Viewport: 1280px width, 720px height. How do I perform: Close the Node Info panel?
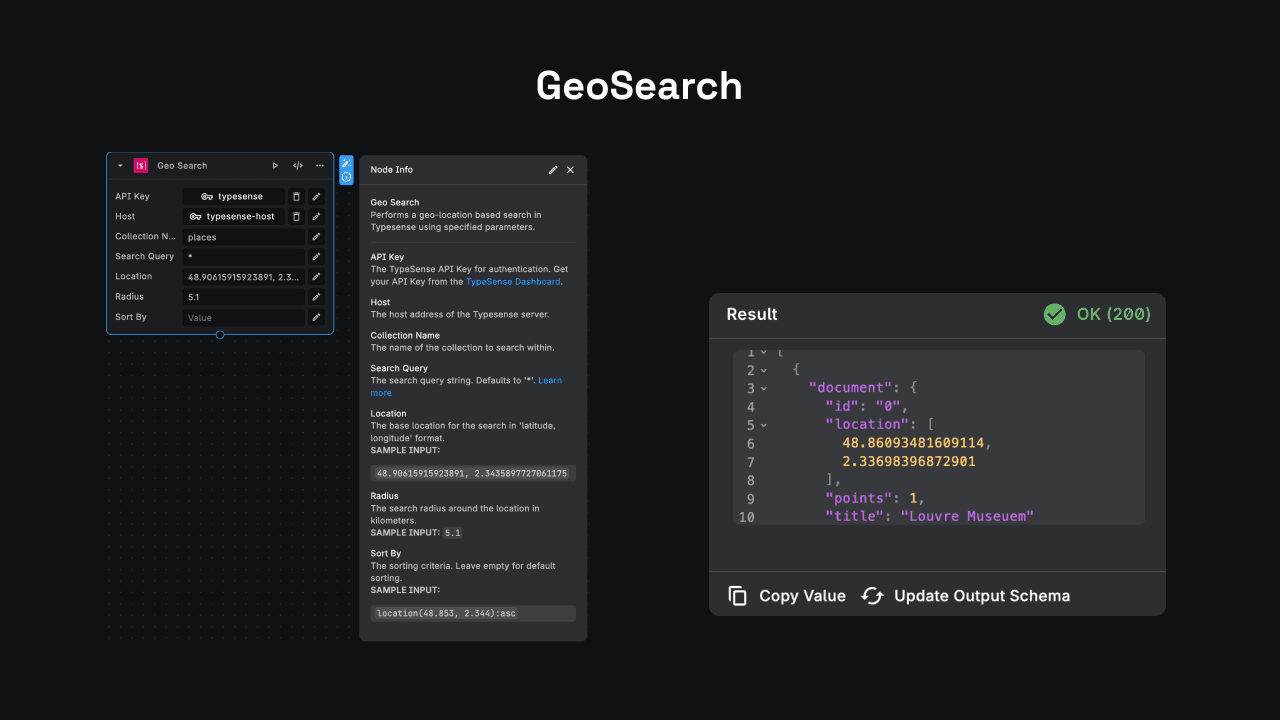pyautogui.click(x=570, y=170)
